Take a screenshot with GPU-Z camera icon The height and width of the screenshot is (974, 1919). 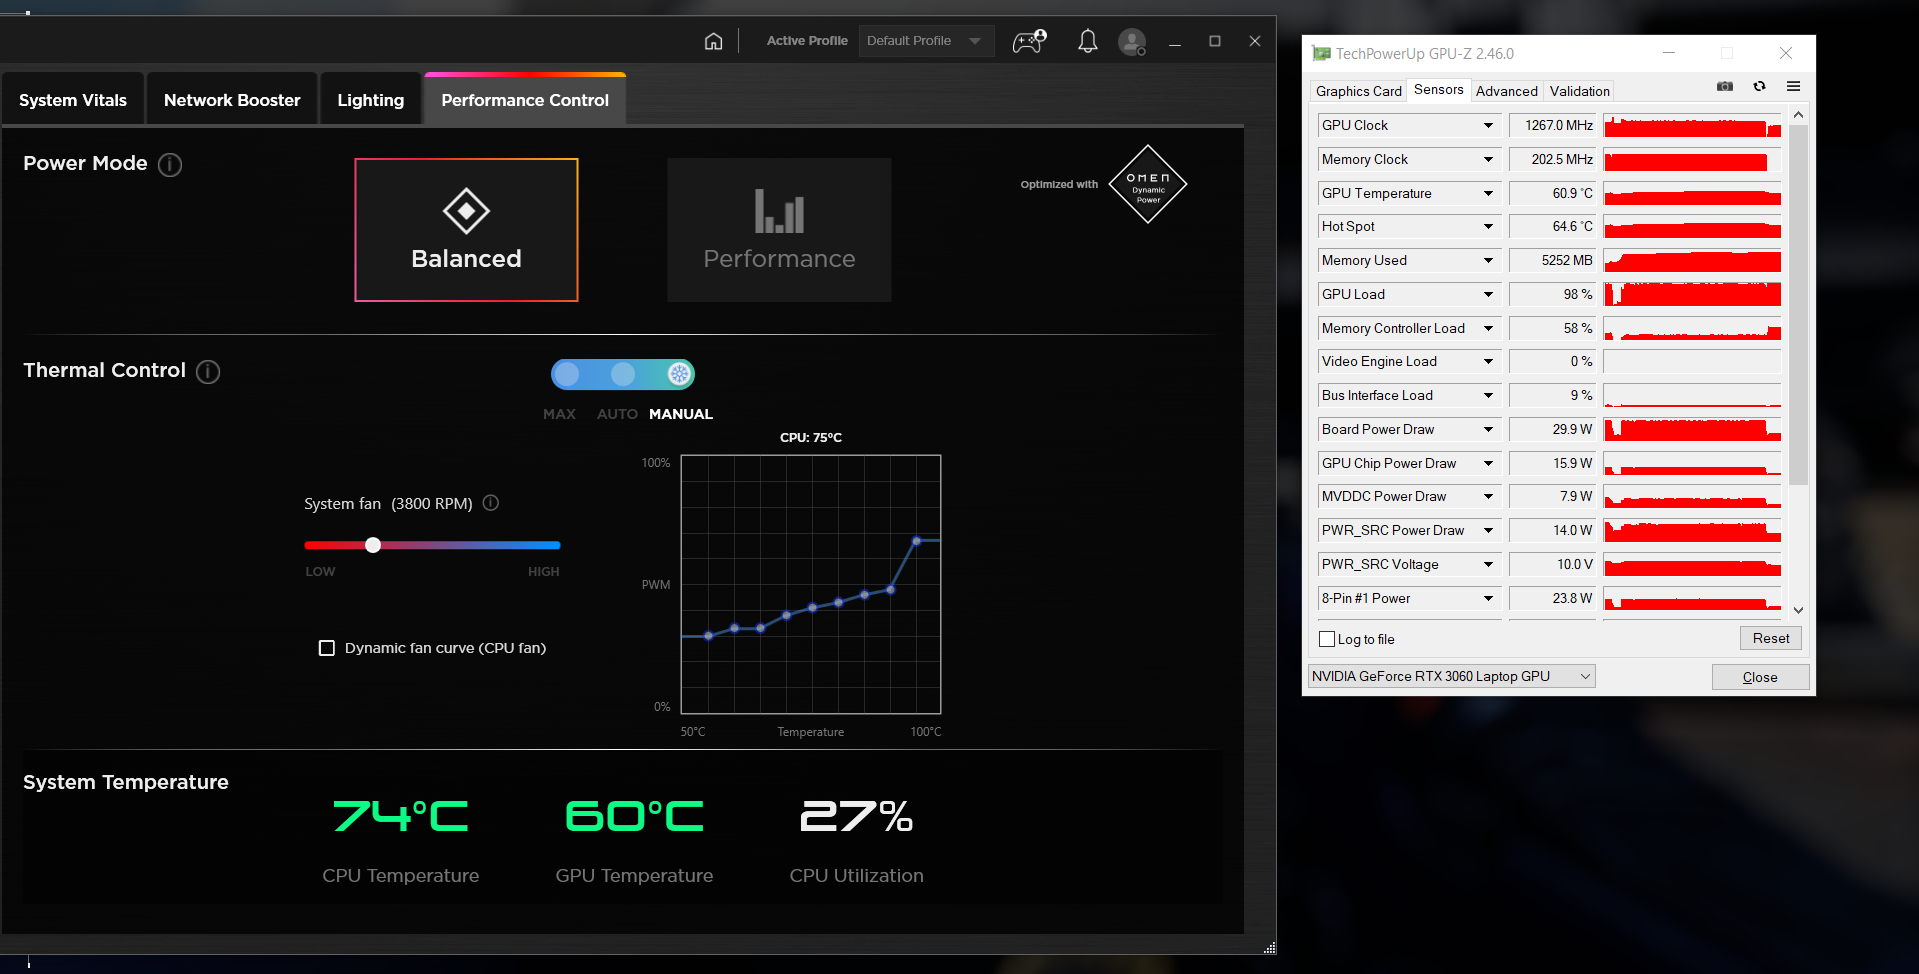tap(1724, 87)
